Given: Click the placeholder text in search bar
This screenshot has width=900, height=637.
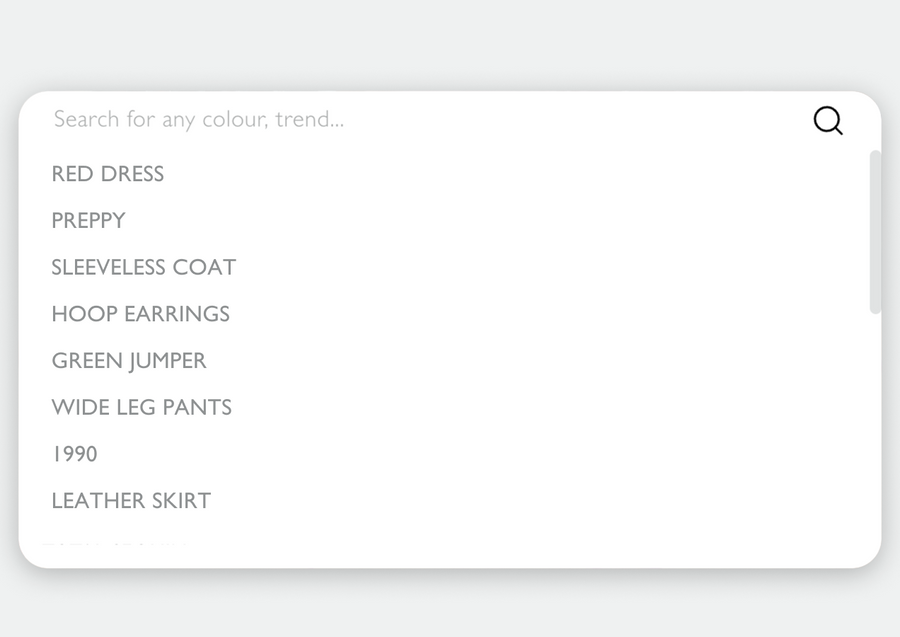Looking at the screenshot, I should pos(200,119).
